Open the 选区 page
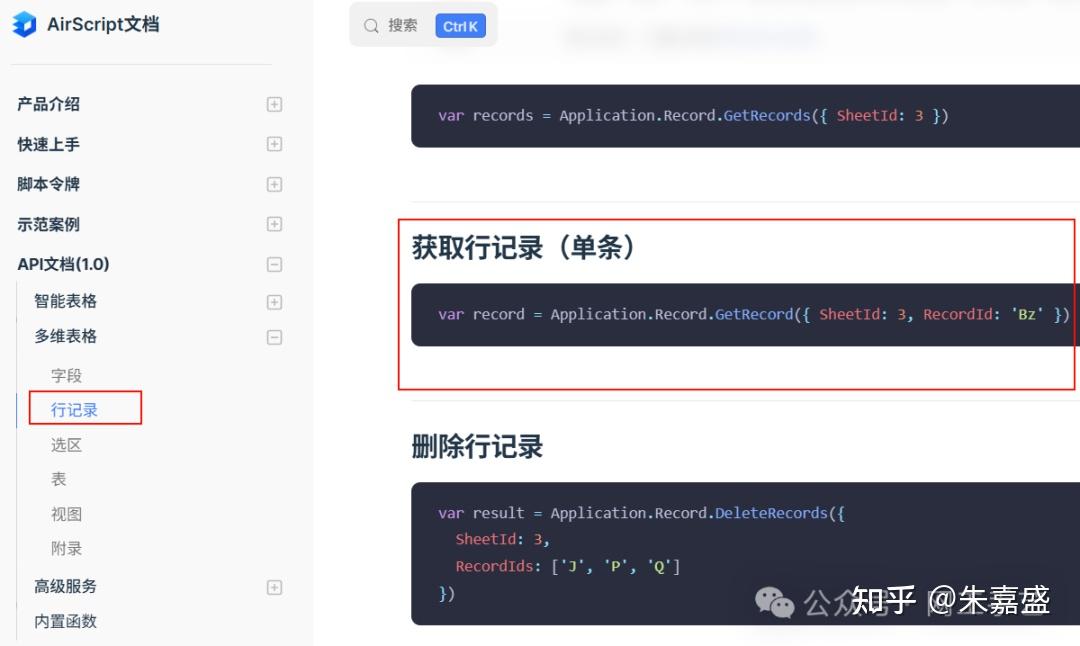The width and height of the screenshot is (1080, 646). (x=66, y=445)
